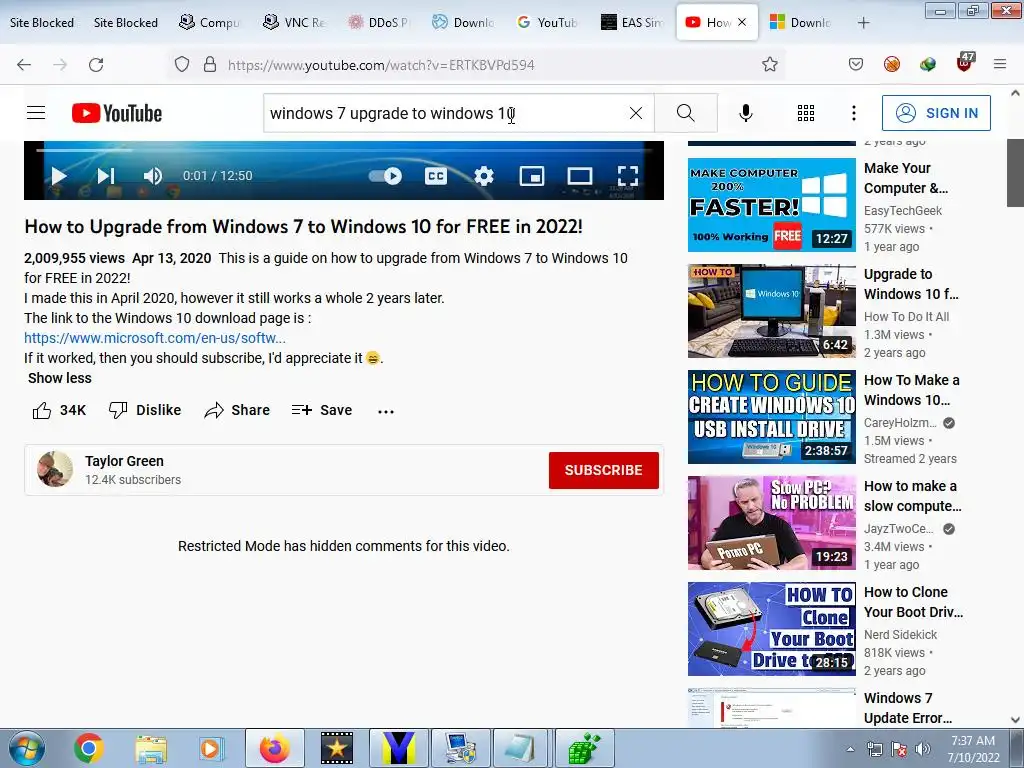Open tracking protection shield icon
1024x768 pixels.
(182, 64)
